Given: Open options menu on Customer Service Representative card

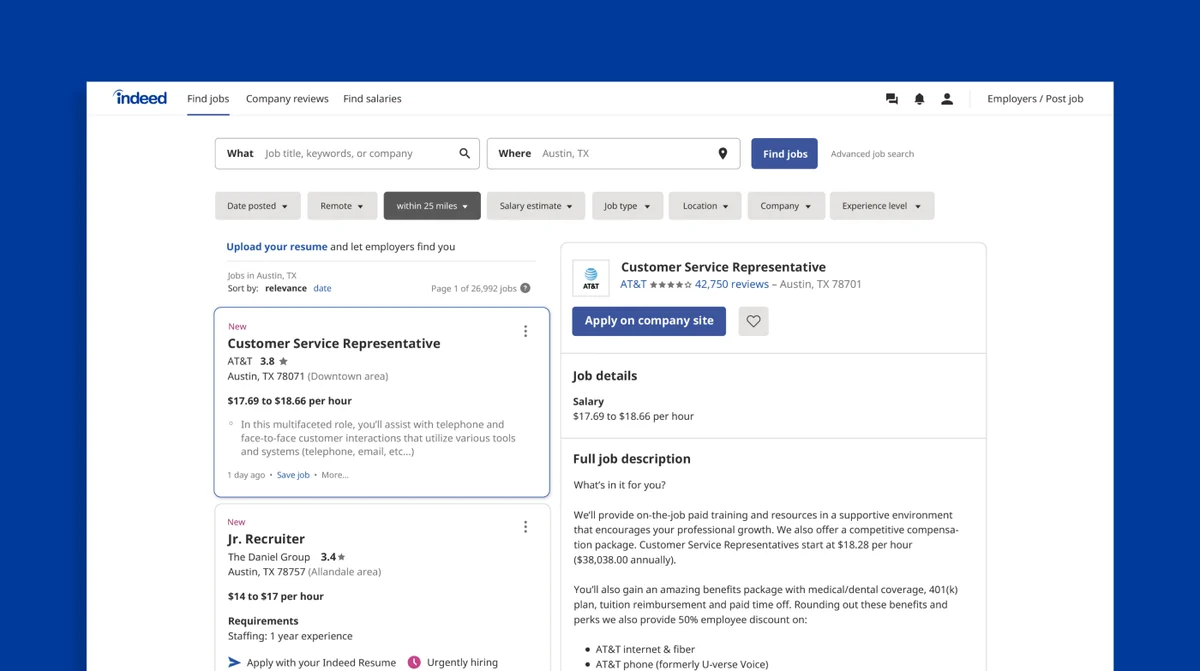Looking at the screenshot, I should (x=525, y=331).
